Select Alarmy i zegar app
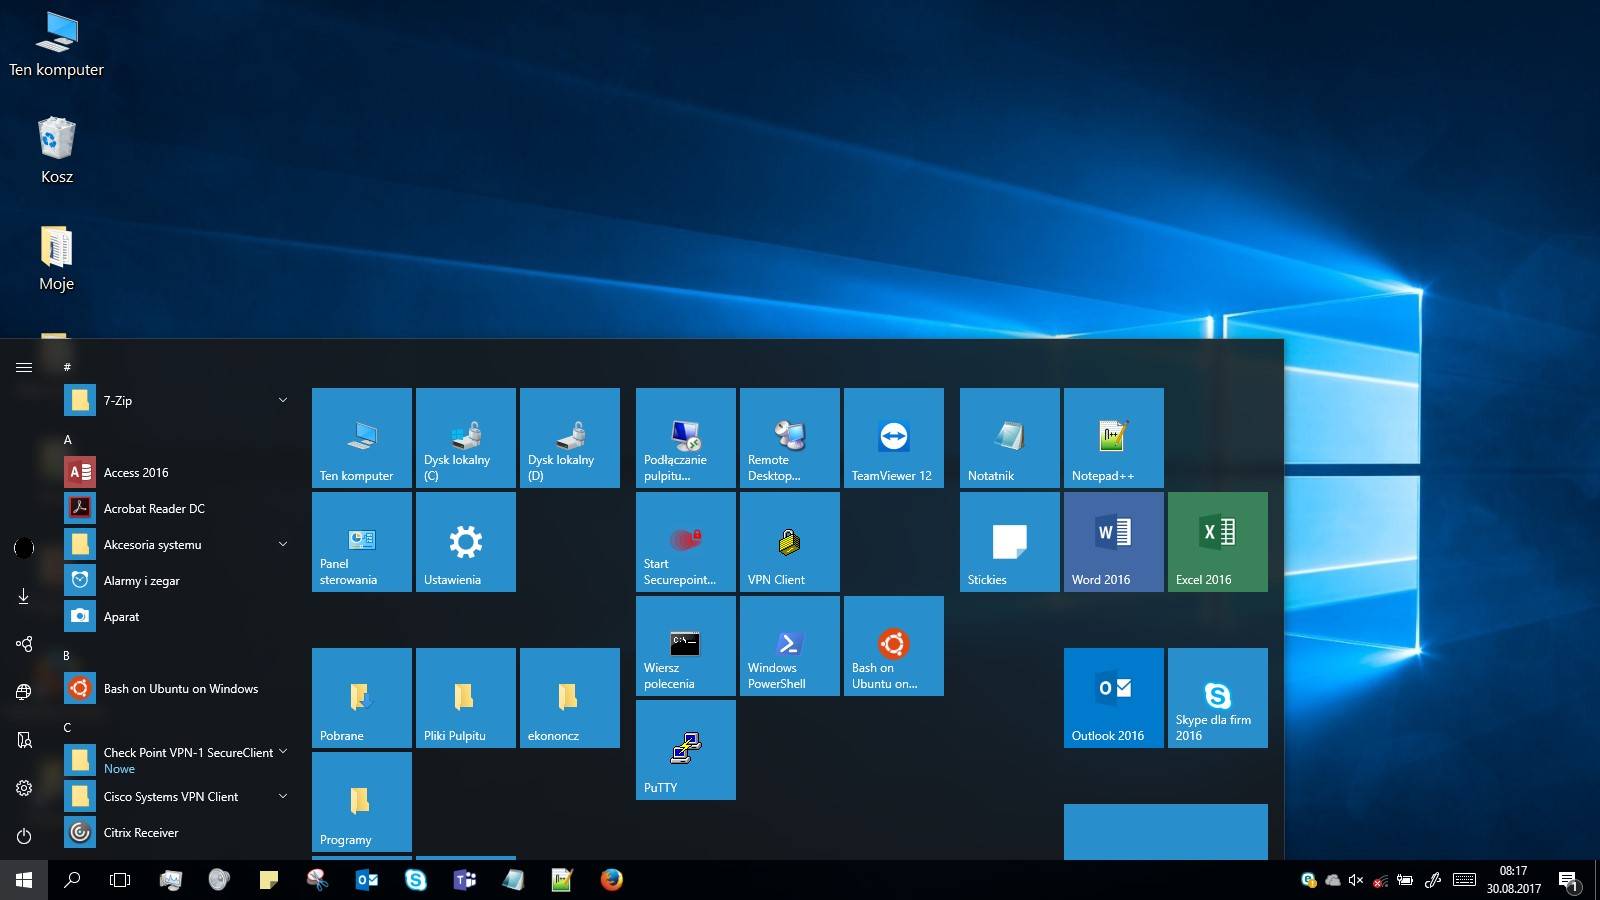Screen dimensions: 1600x900 (178, 580)
